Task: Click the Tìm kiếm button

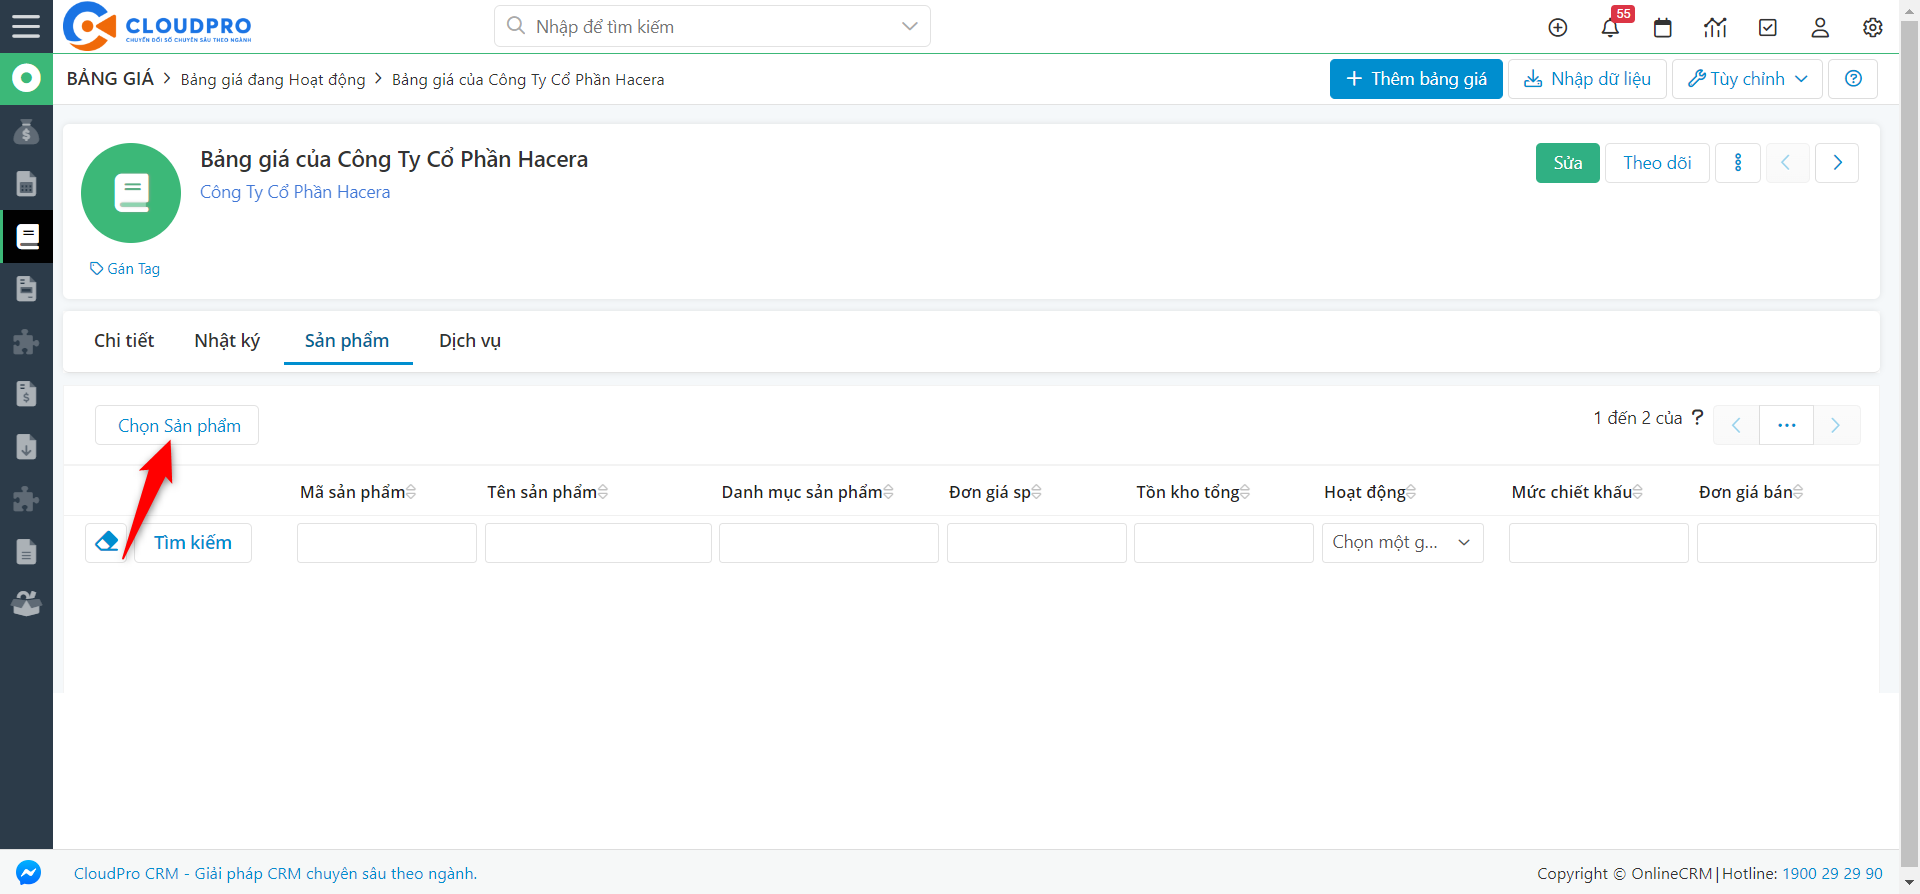Action: [193, 542]
